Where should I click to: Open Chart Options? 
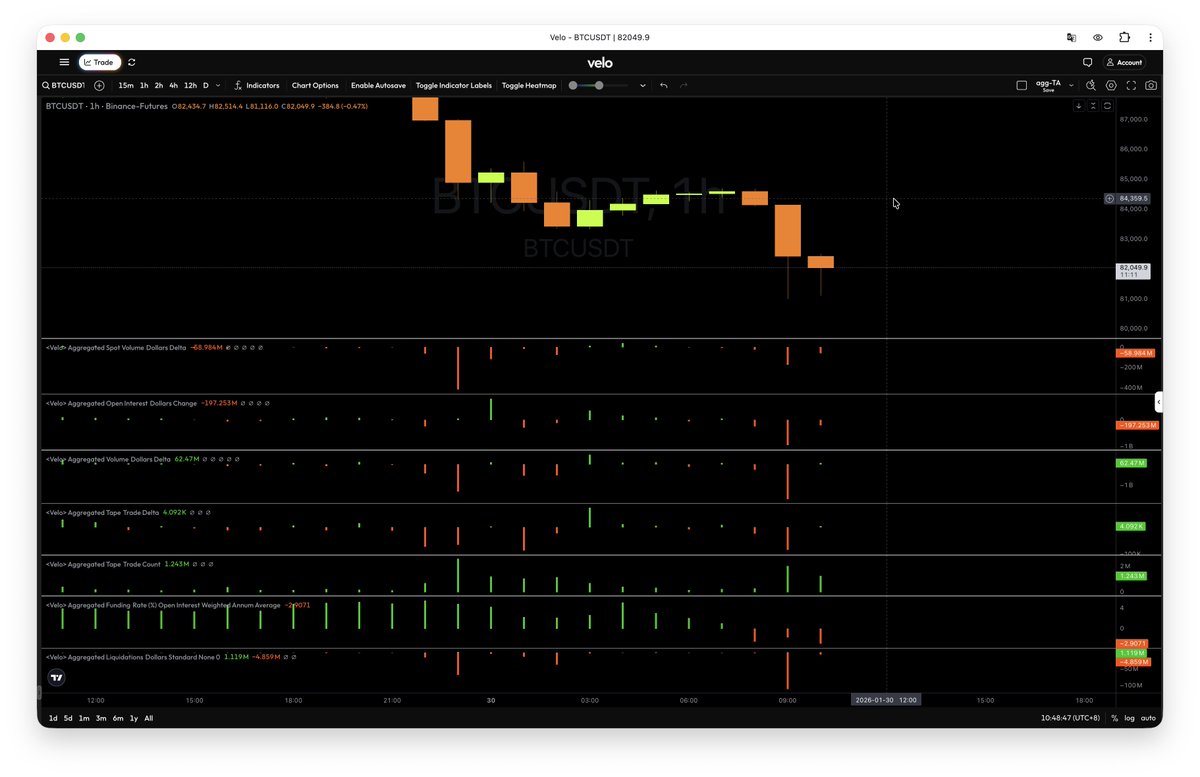click(315, 86)
